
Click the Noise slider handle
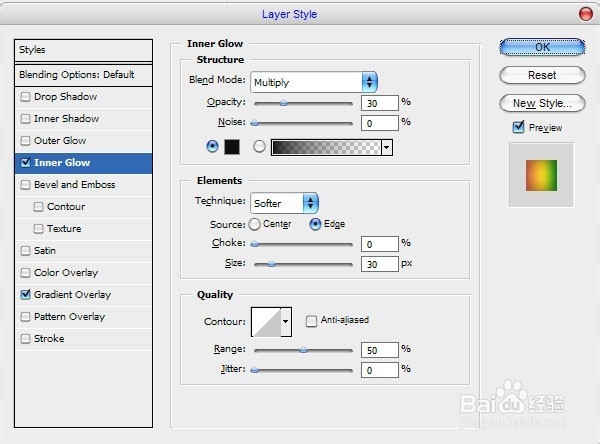254,123
